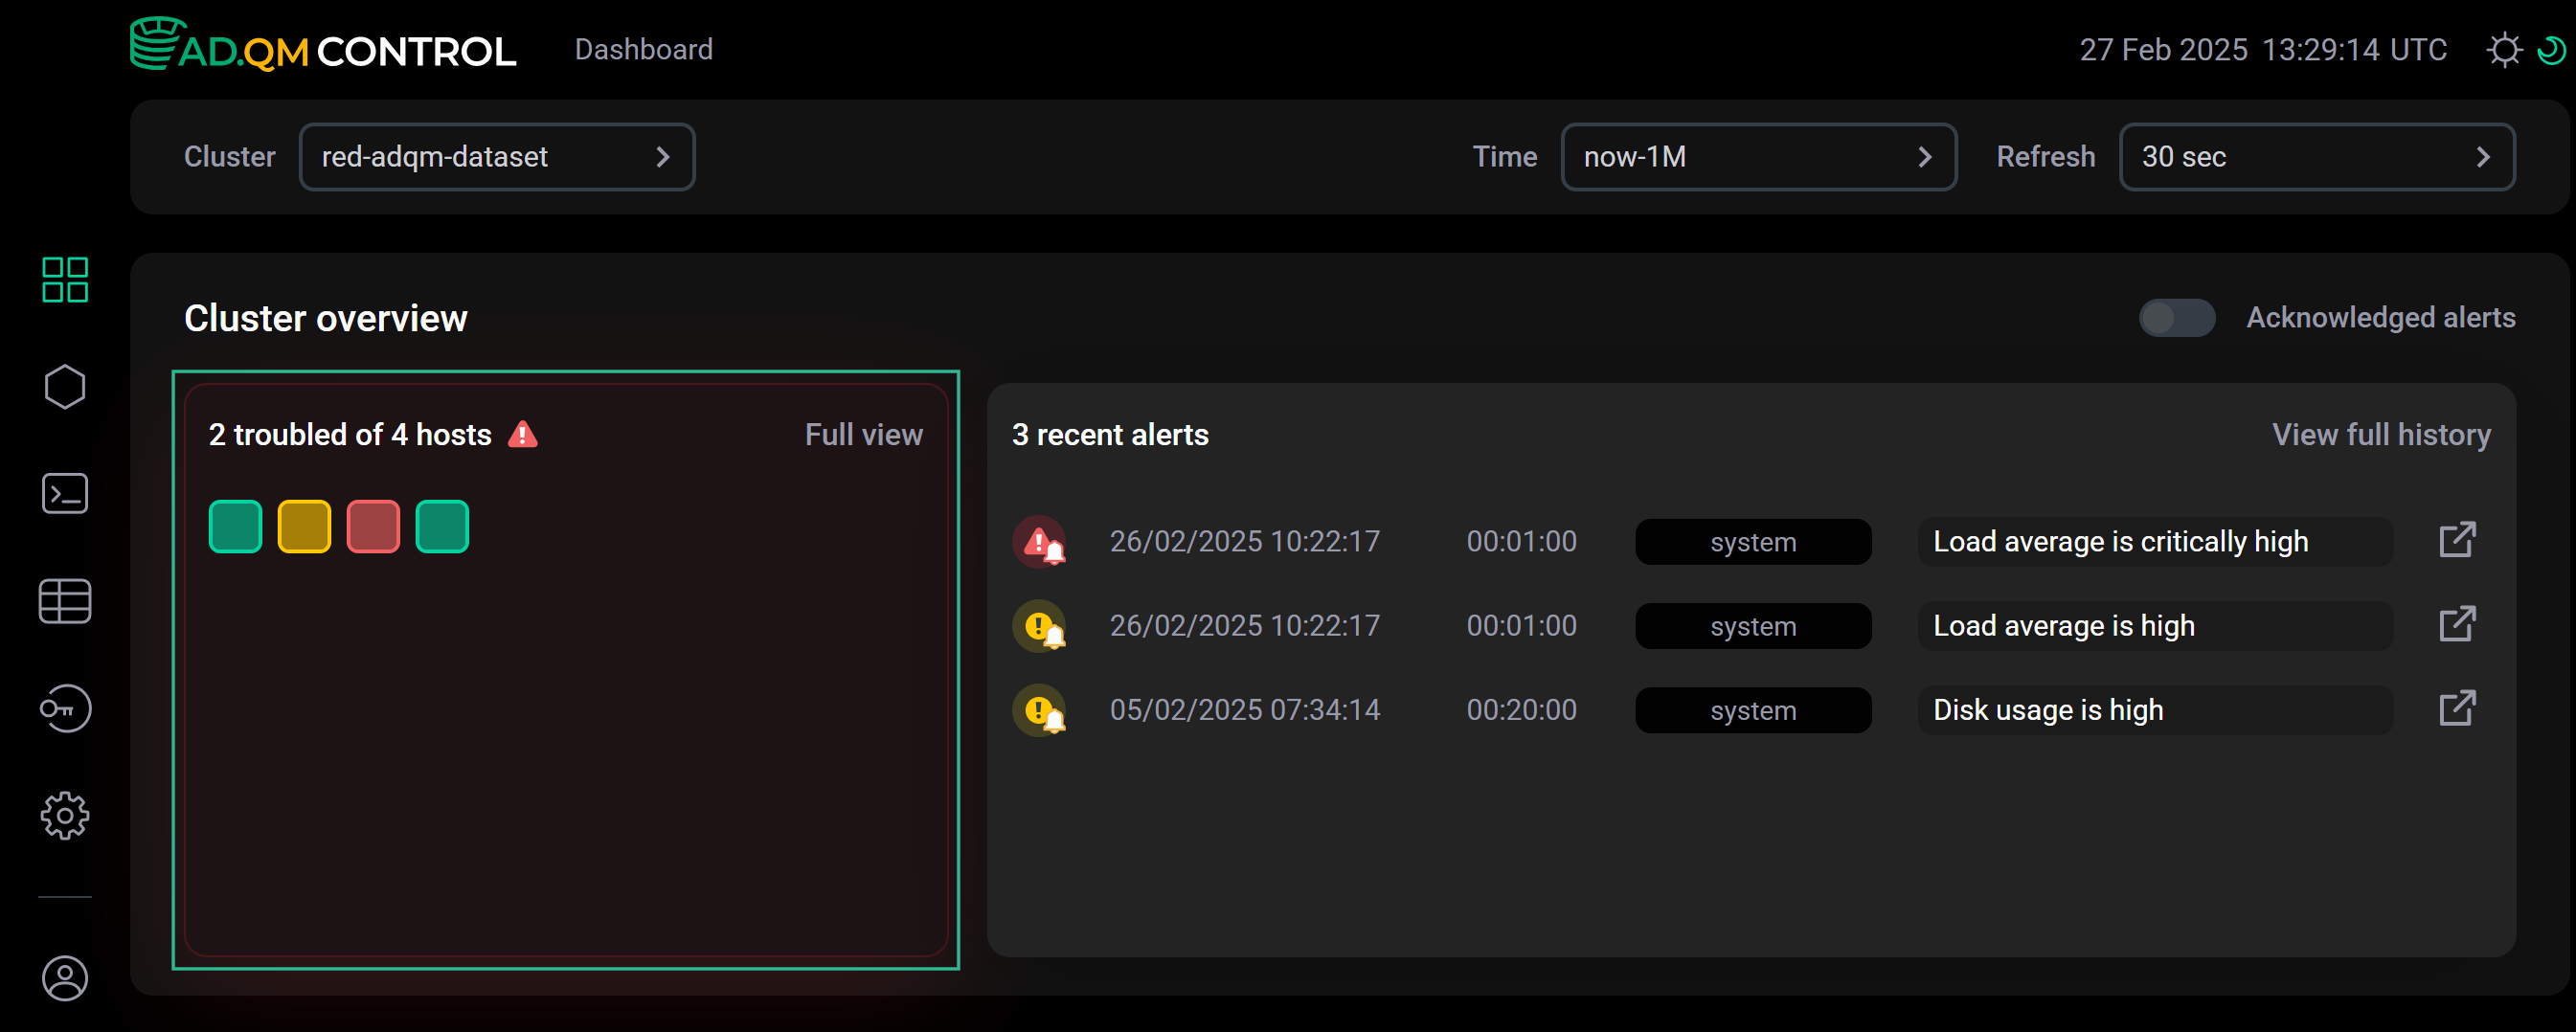Open View full history of alerts

[x=2381, y=434]
